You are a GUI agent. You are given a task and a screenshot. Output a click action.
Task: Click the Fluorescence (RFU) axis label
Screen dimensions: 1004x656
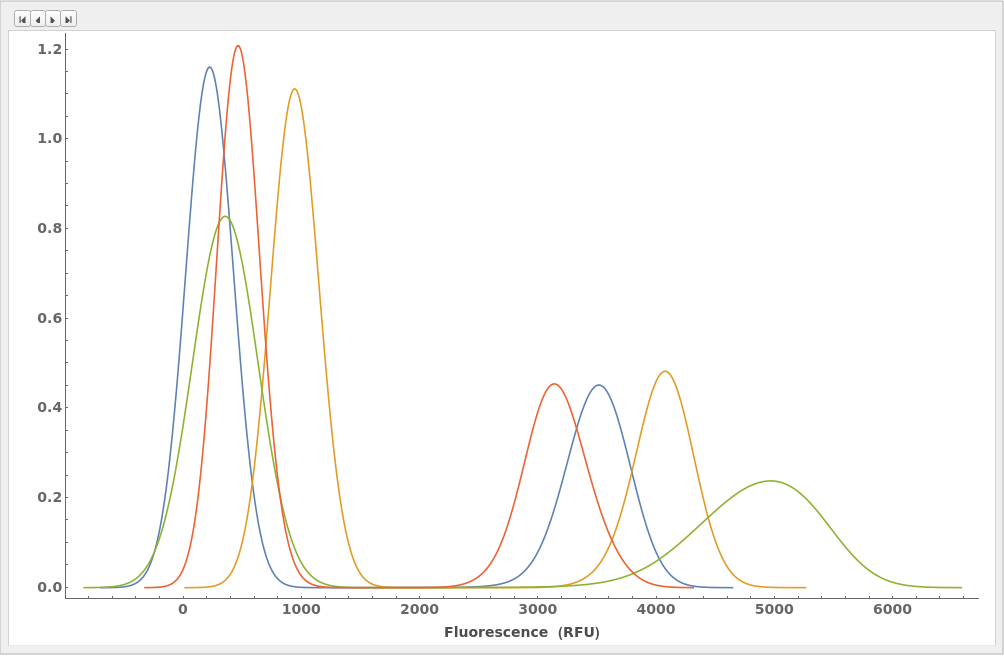pyautogui.click(x=521, y=632)
